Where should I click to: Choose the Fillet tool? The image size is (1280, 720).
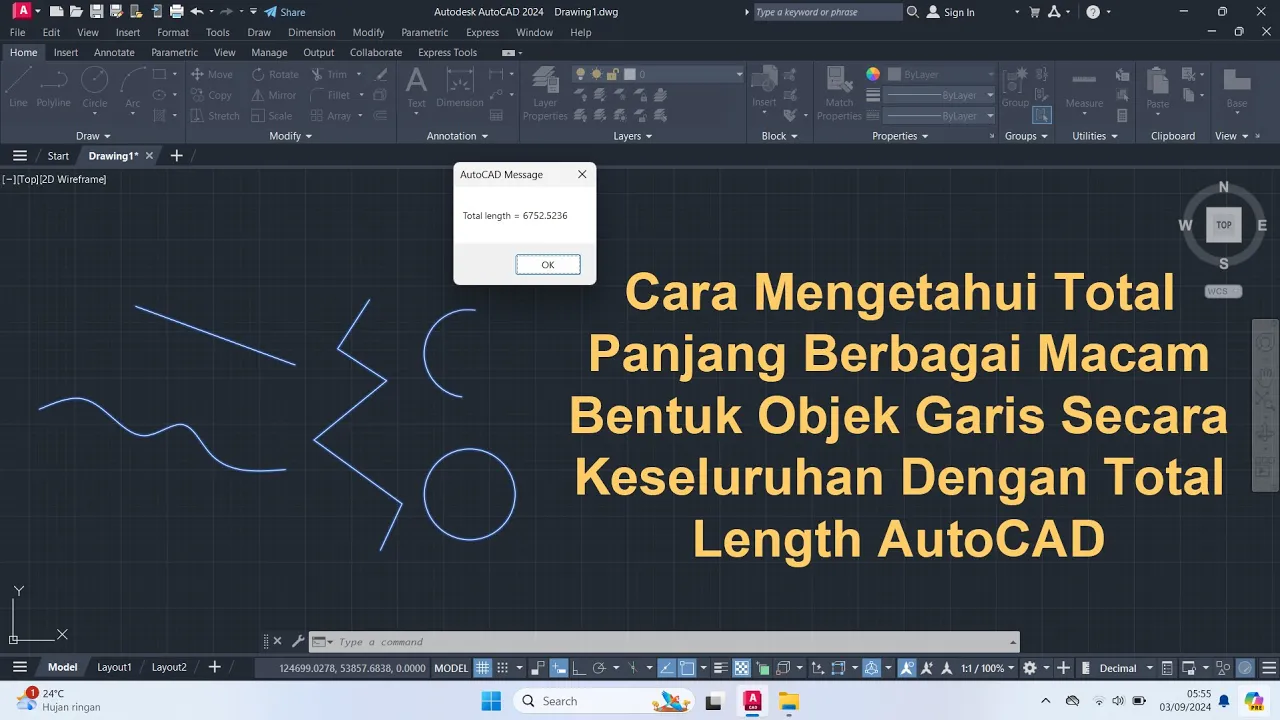330,95
